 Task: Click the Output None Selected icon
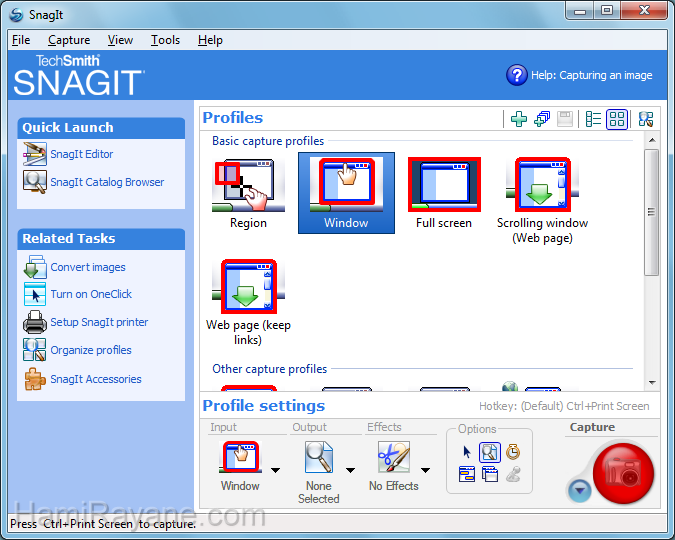pyautogui.click(x=319, y=457)
